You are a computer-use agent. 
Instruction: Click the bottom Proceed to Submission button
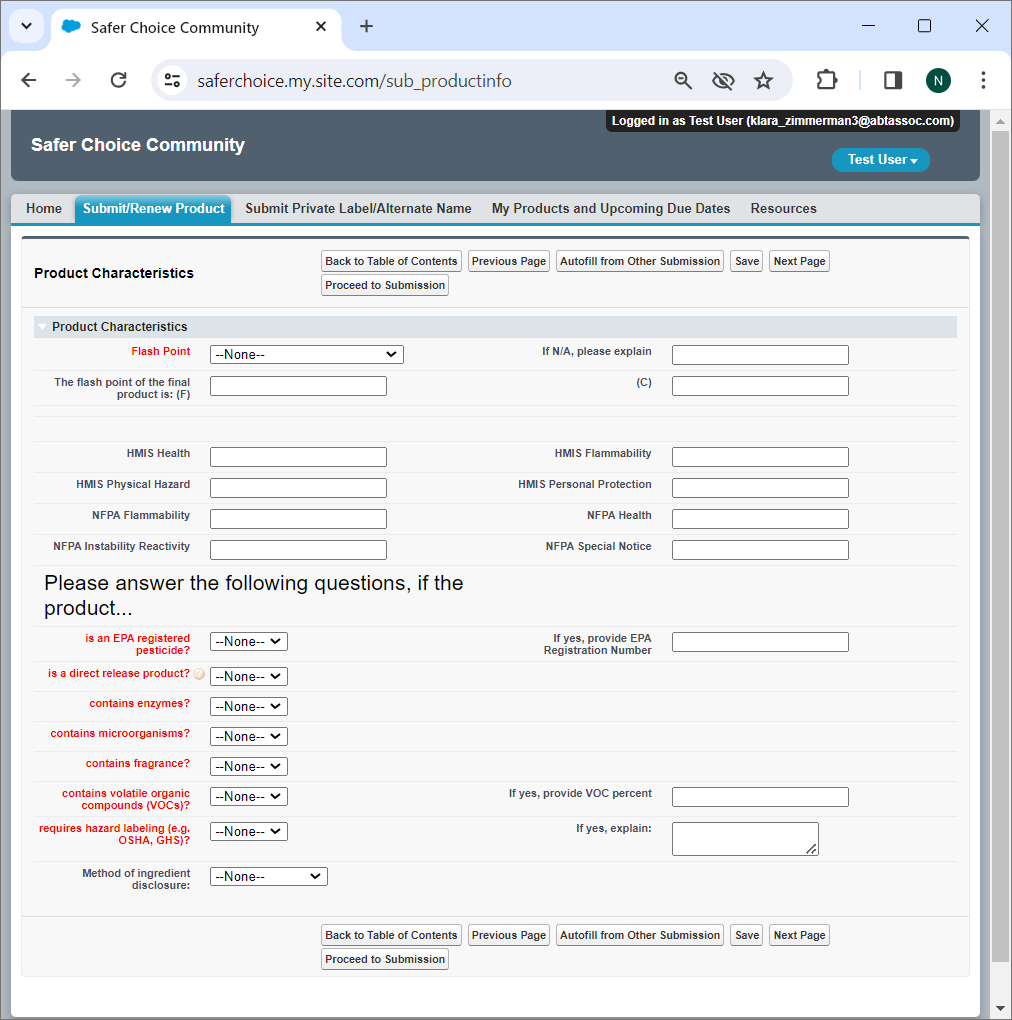[x=385, y=959]
